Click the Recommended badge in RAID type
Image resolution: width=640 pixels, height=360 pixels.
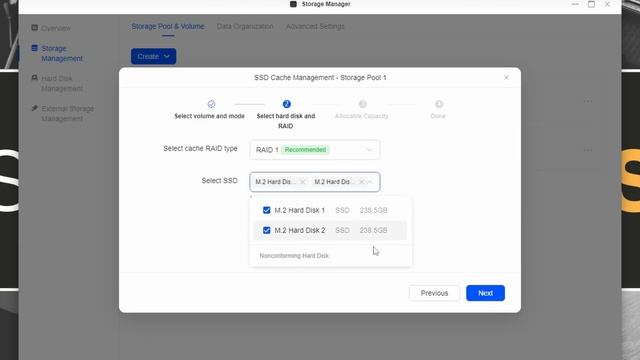tap(305, 150)
